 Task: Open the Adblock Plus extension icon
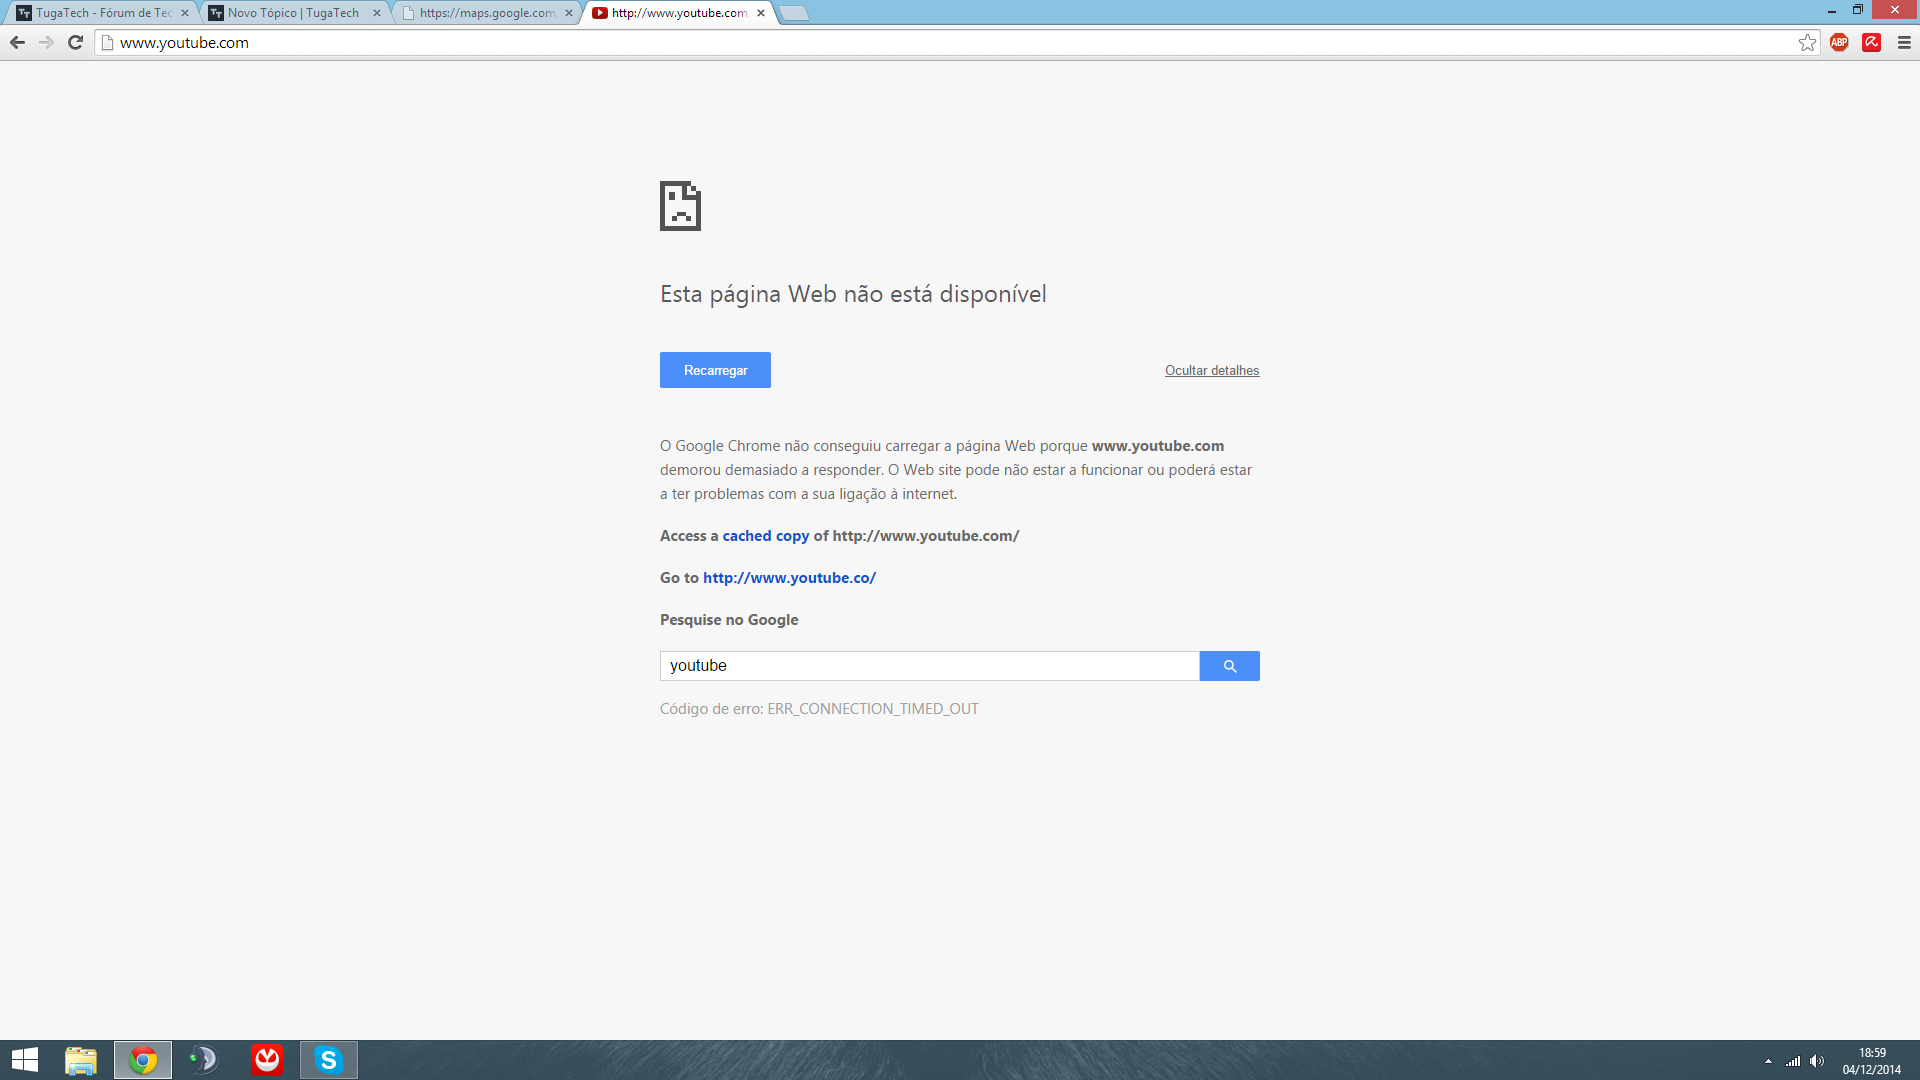(x=1839, y=42)
